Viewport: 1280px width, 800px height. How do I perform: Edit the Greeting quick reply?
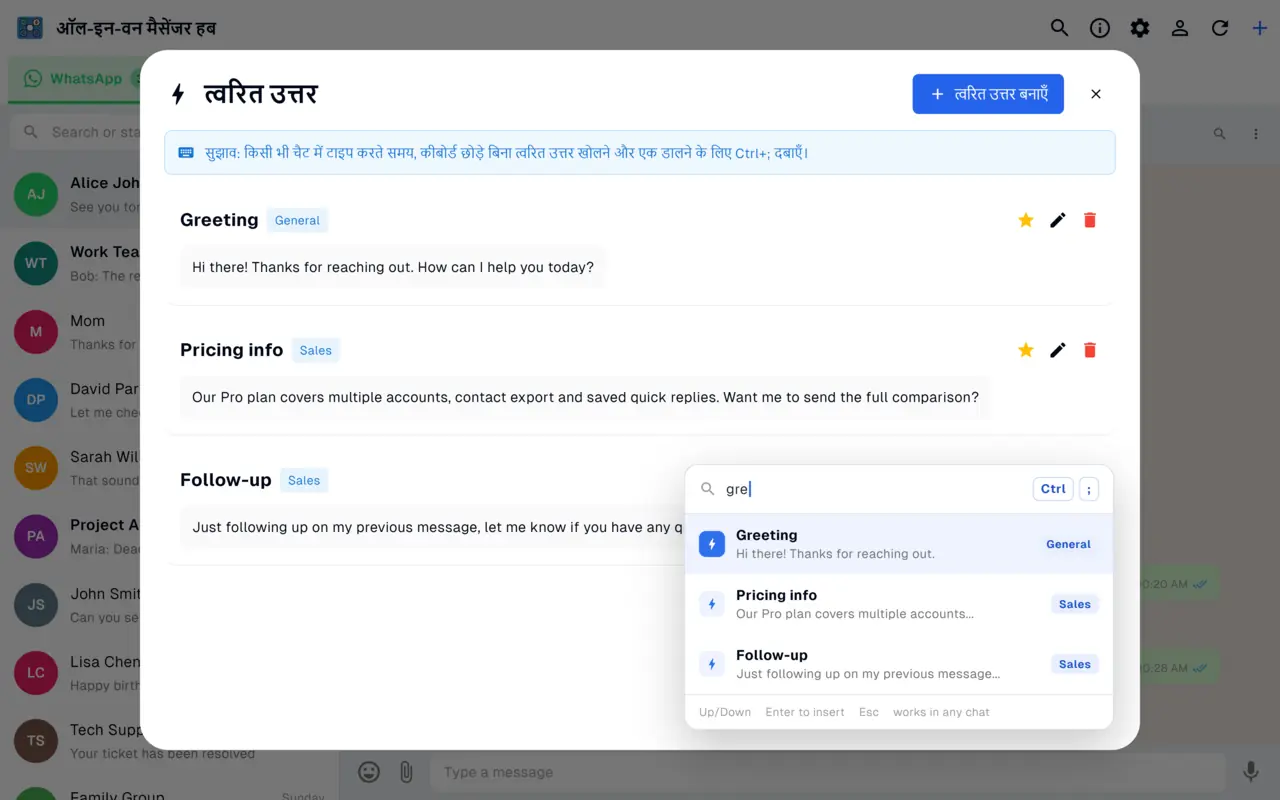pyautogui.click(x=1057, y=220)
